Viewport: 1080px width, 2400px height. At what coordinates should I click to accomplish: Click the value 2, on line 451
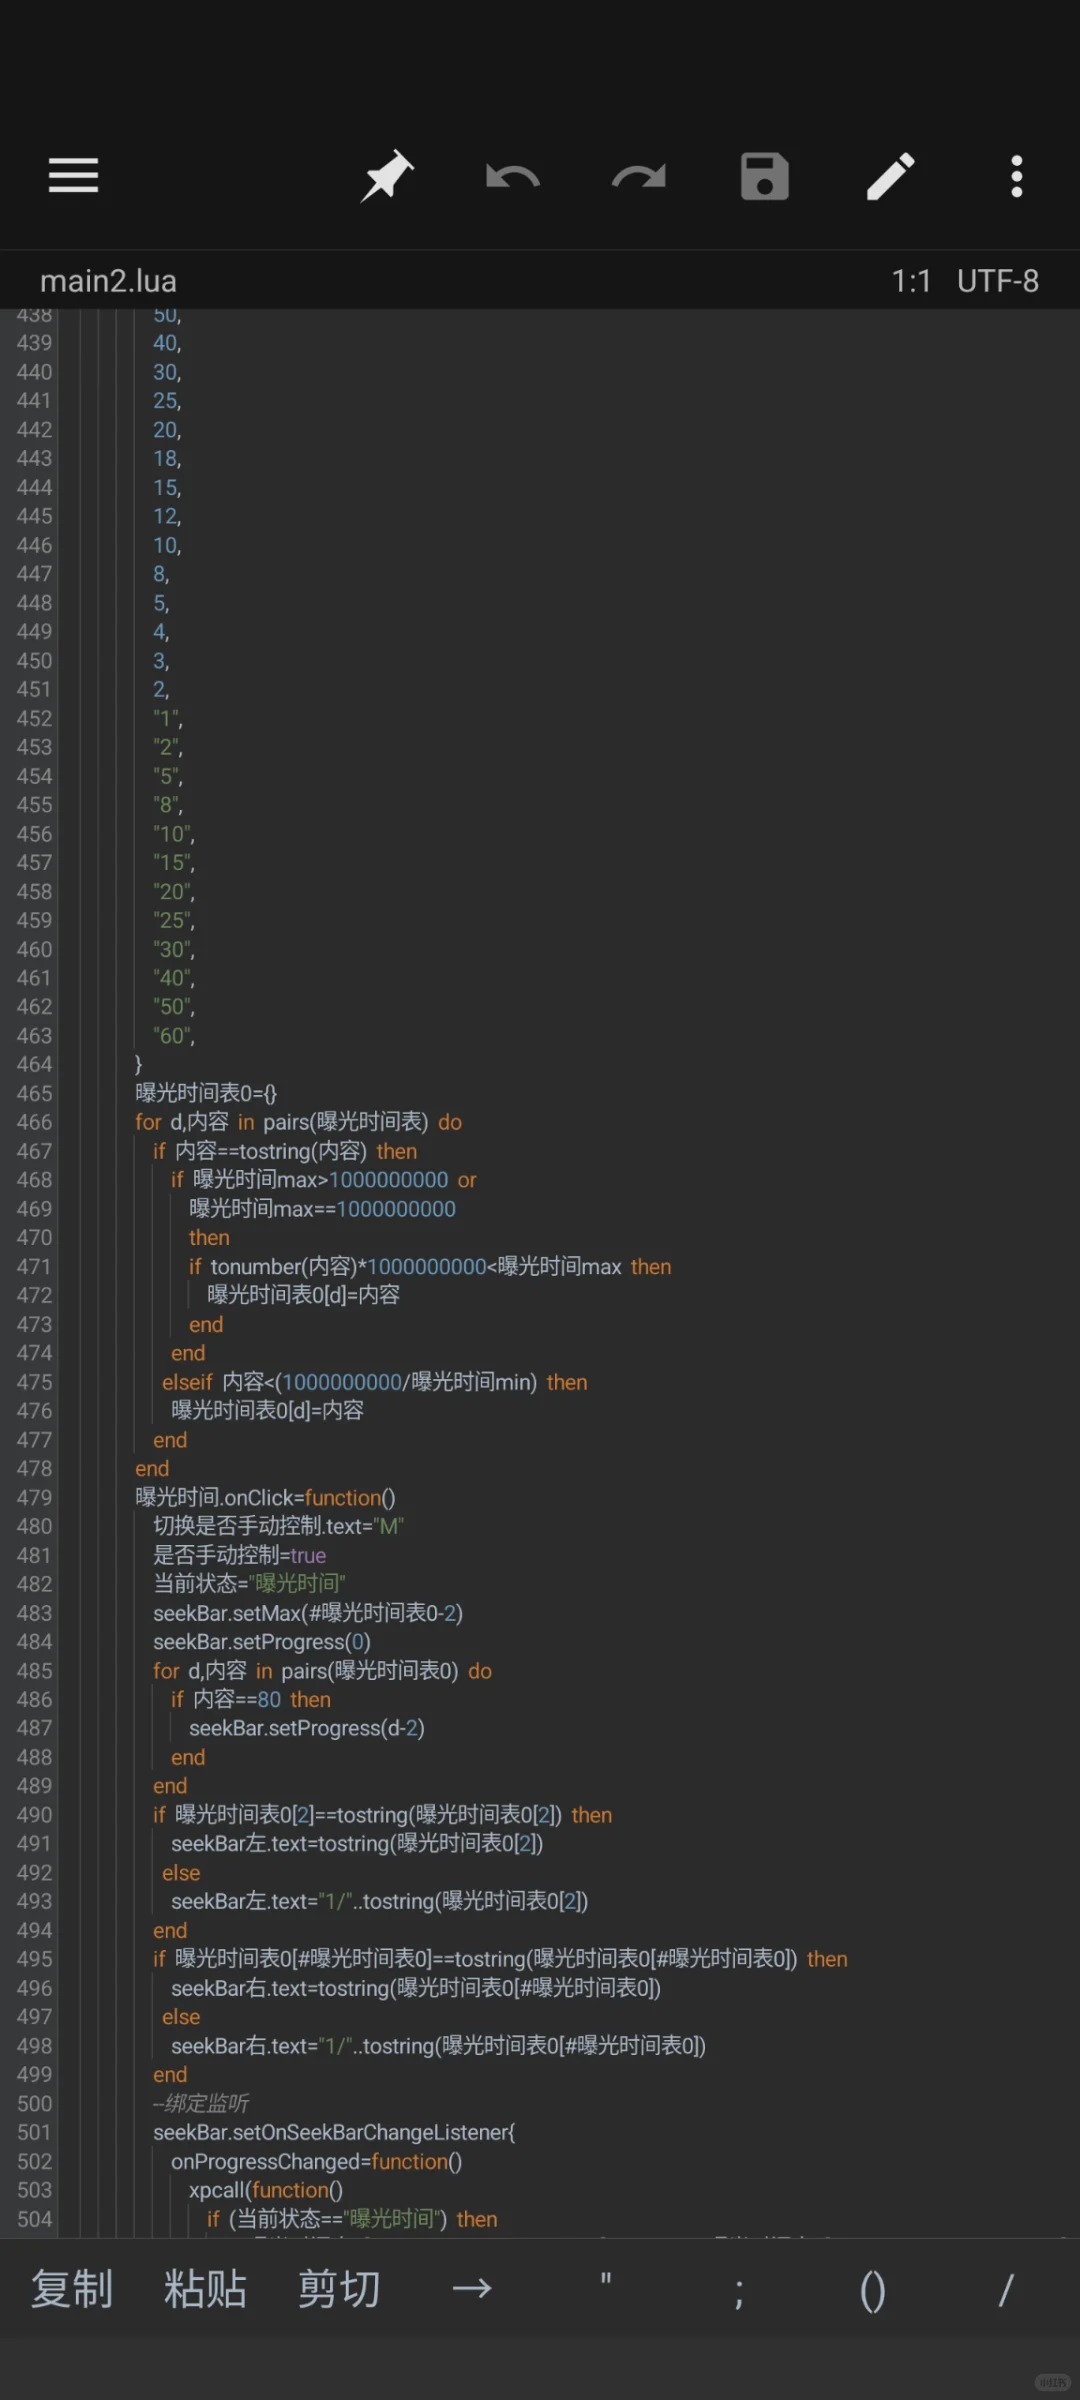161,689
